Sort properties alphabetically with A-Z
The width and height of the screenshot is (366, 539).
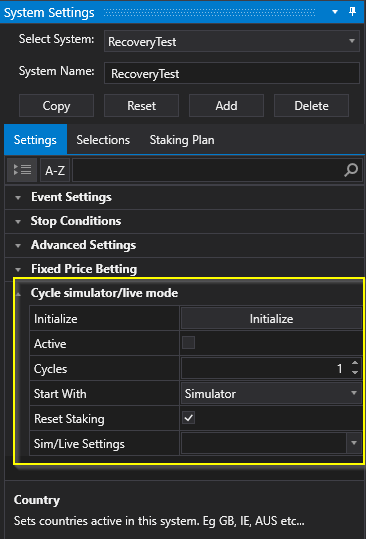[x=55, y=170]
